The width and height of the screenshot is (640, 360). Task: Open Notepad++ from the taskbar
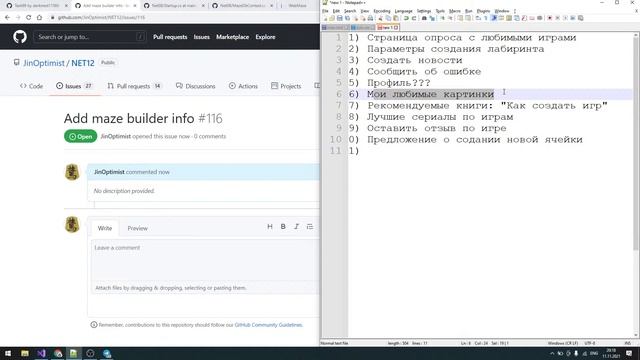pyautogui.click(x=73, y=353)
